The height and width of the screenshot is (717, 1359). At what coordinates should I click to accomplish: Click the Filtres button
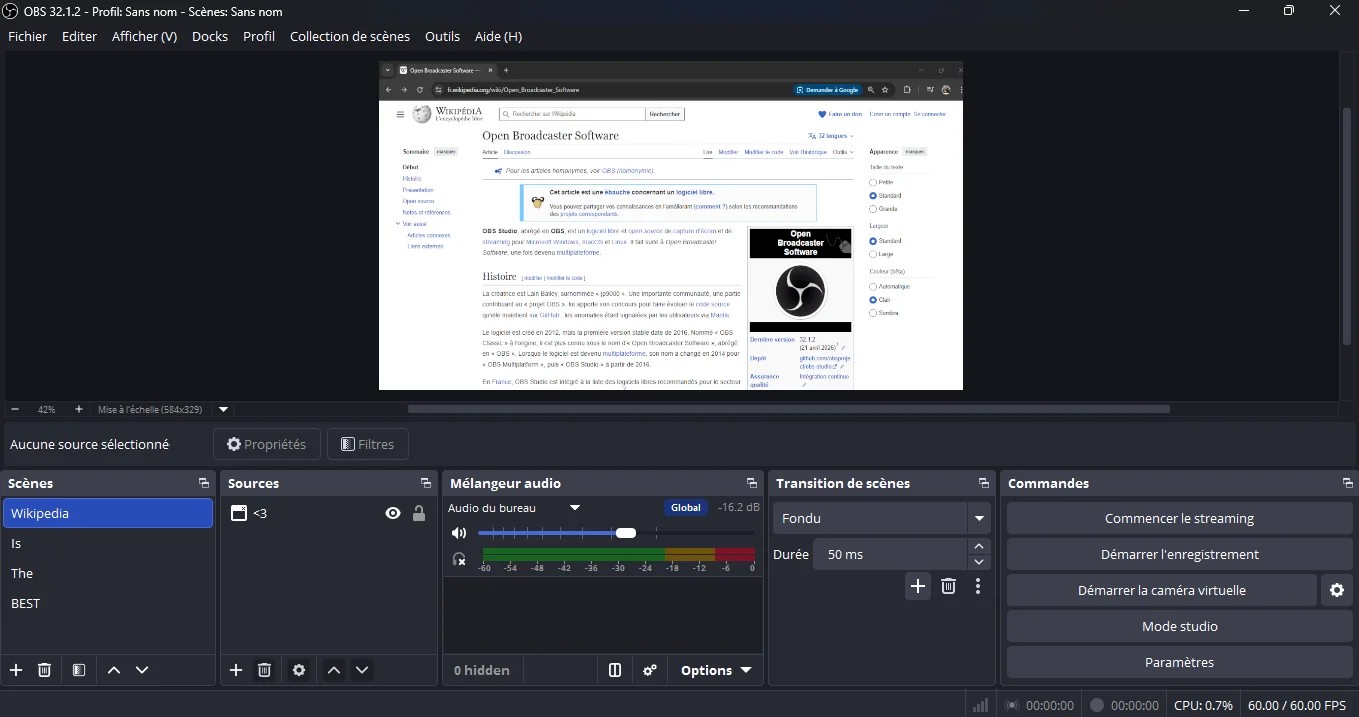tap(367, 444)
